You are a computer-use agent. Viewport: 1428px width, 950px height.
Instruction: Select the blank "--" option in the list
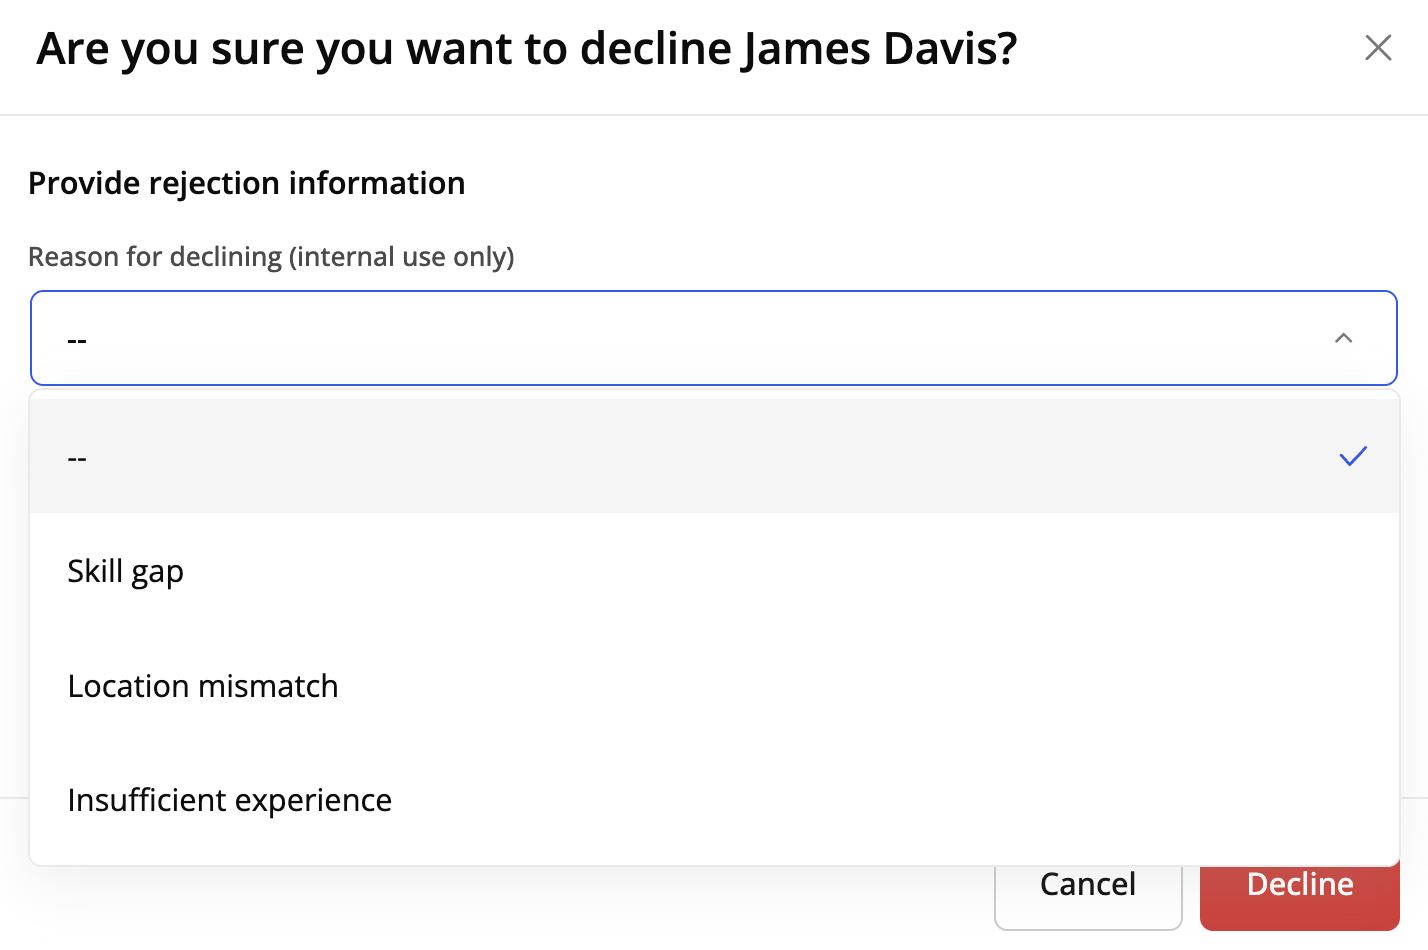(78, 458)
